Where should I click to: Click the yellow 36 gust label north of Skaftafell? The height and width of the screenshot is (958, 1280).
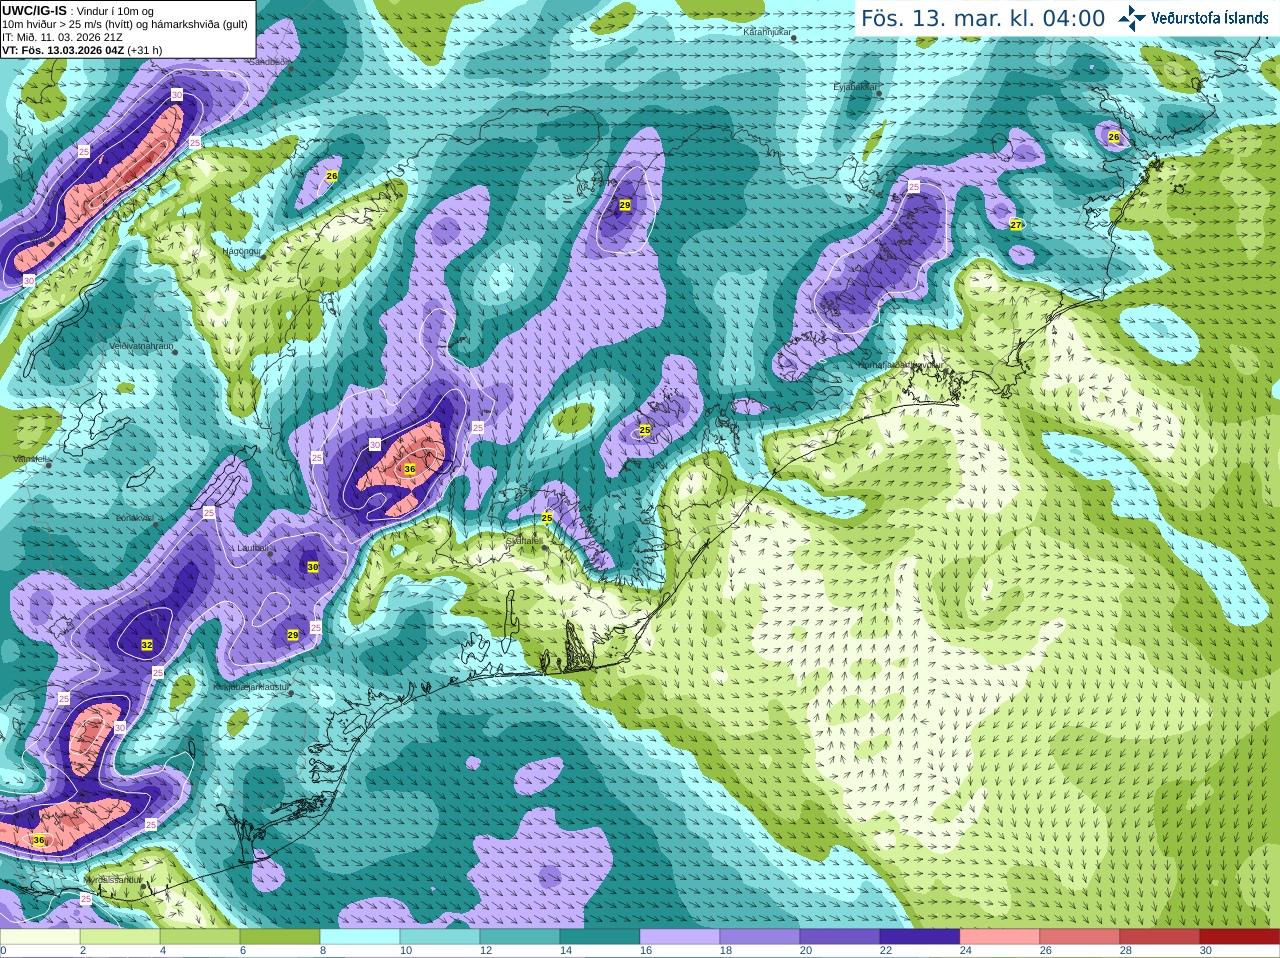pyautogui.click(x=410, y=469)
